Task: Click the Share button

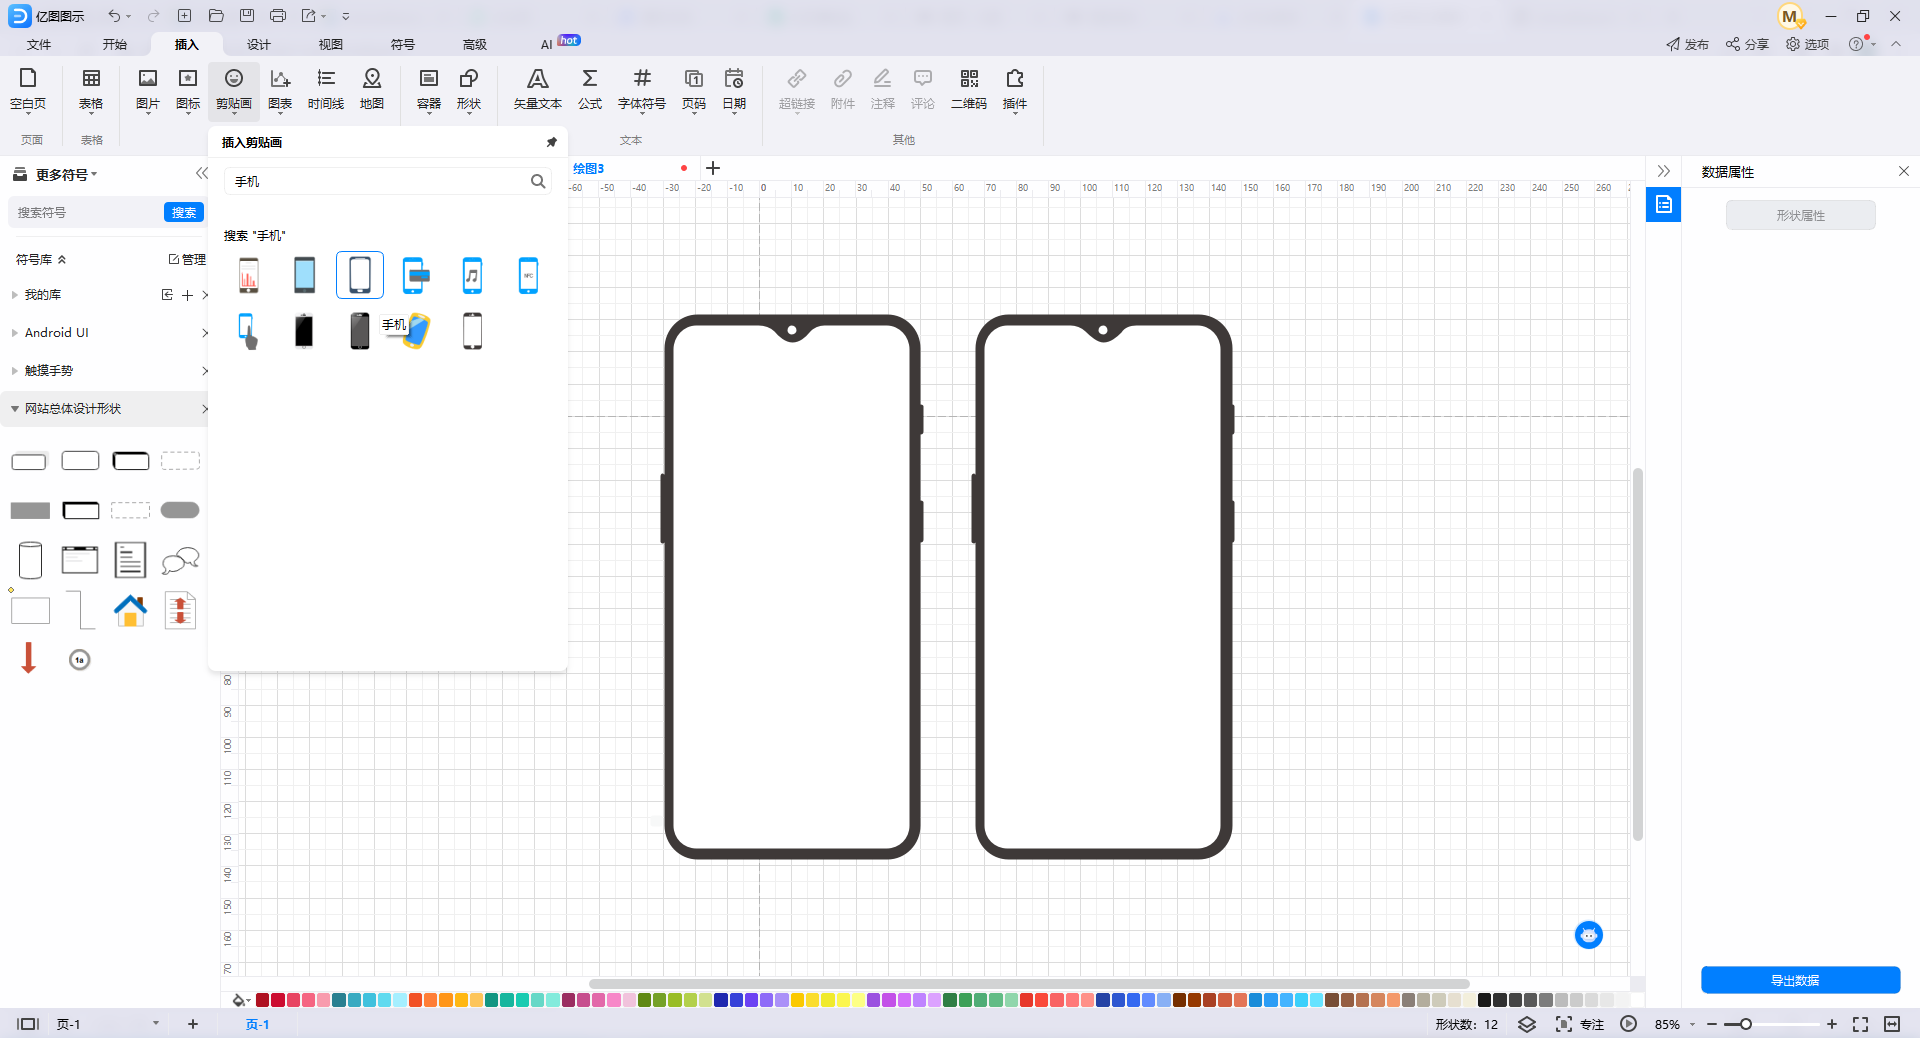Action: click(1747, 44)
